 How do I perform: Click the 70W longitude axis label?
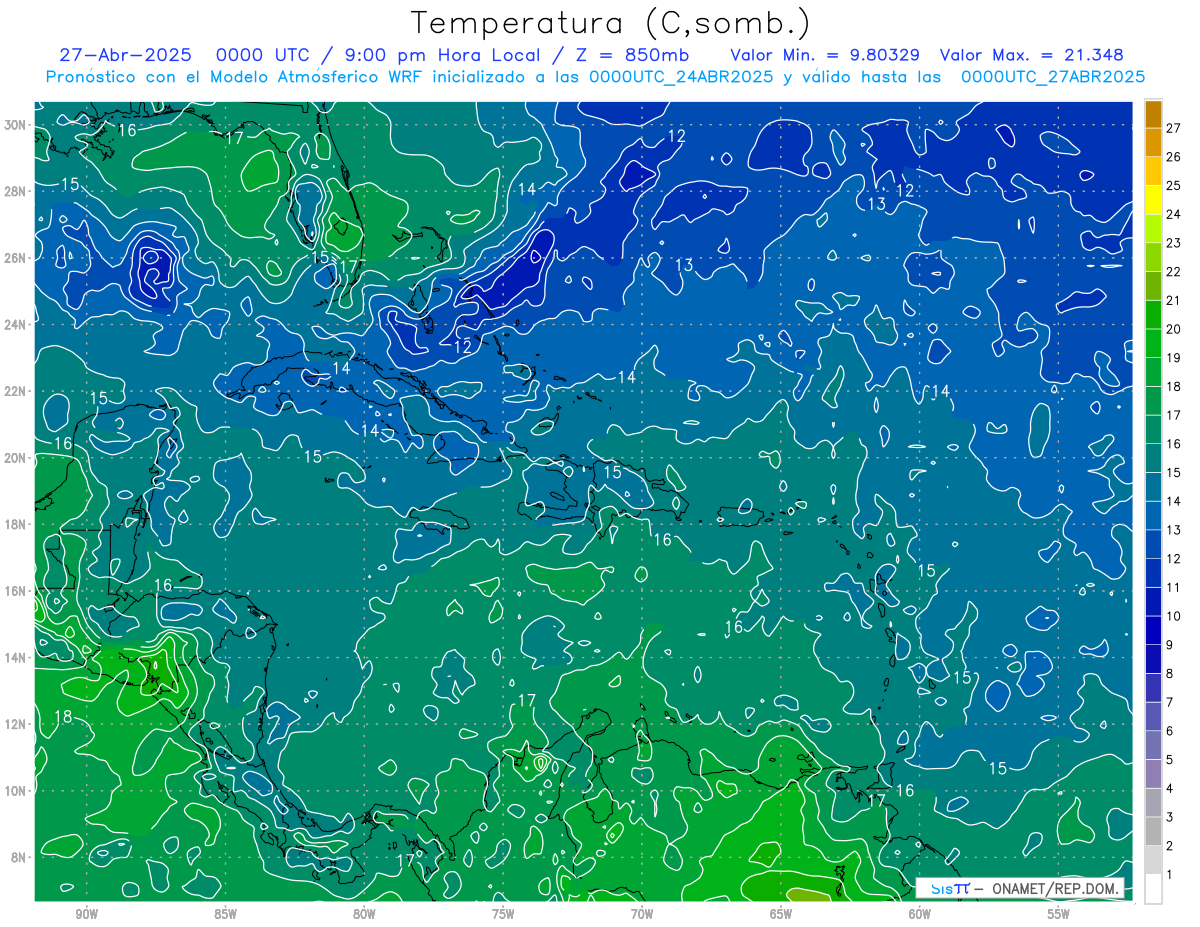(x=642, y=914)
